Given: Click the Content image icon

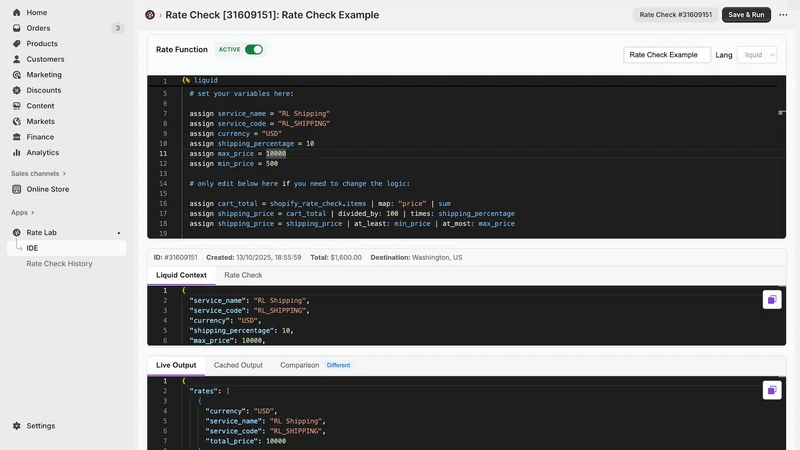Looking at the screenshot, I should coord(16,106).
